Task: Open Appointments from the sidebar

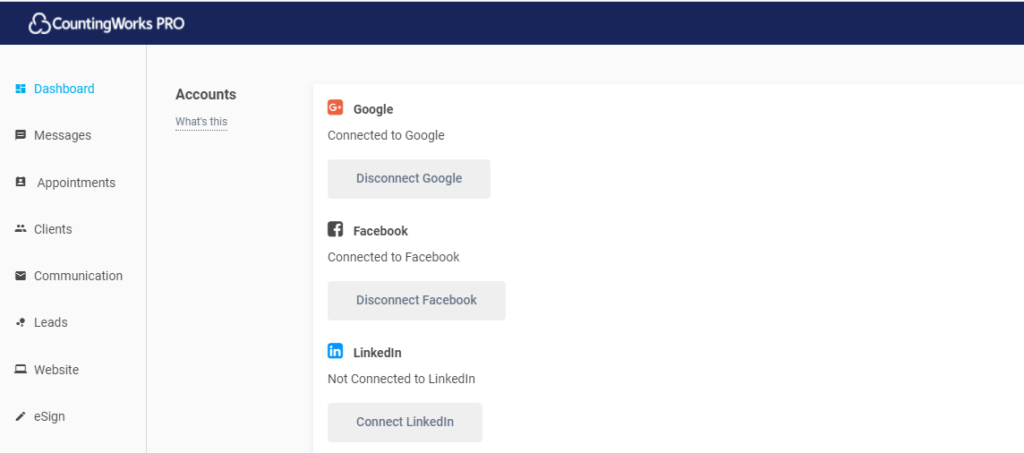Action: click(x=76, y=183)
